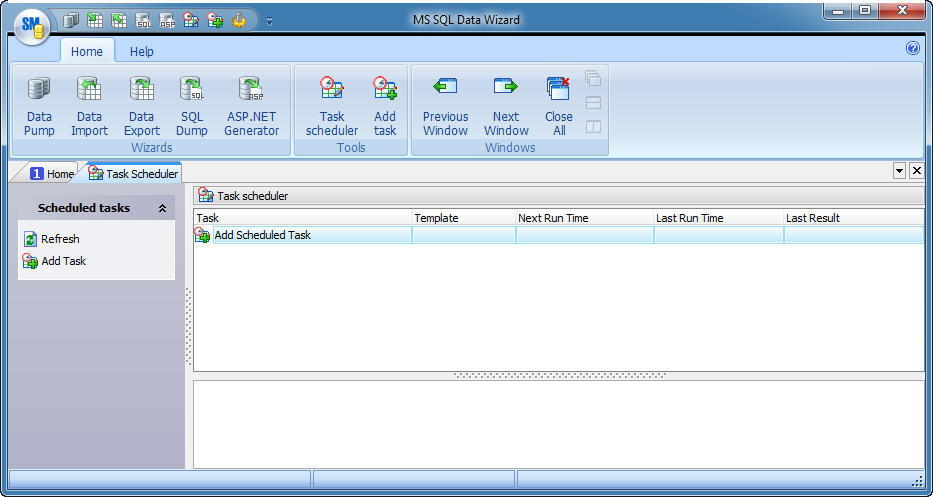The width and height of the screenshot is (933, 497).
Task: Click the Template column header
Action: point(464,218)
